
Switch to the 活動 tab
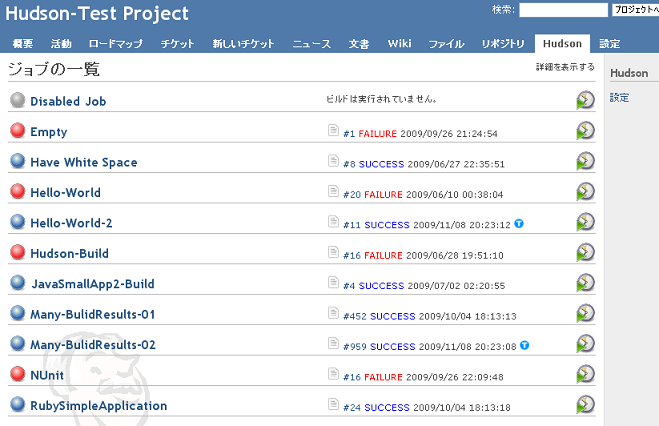point(61,44)
